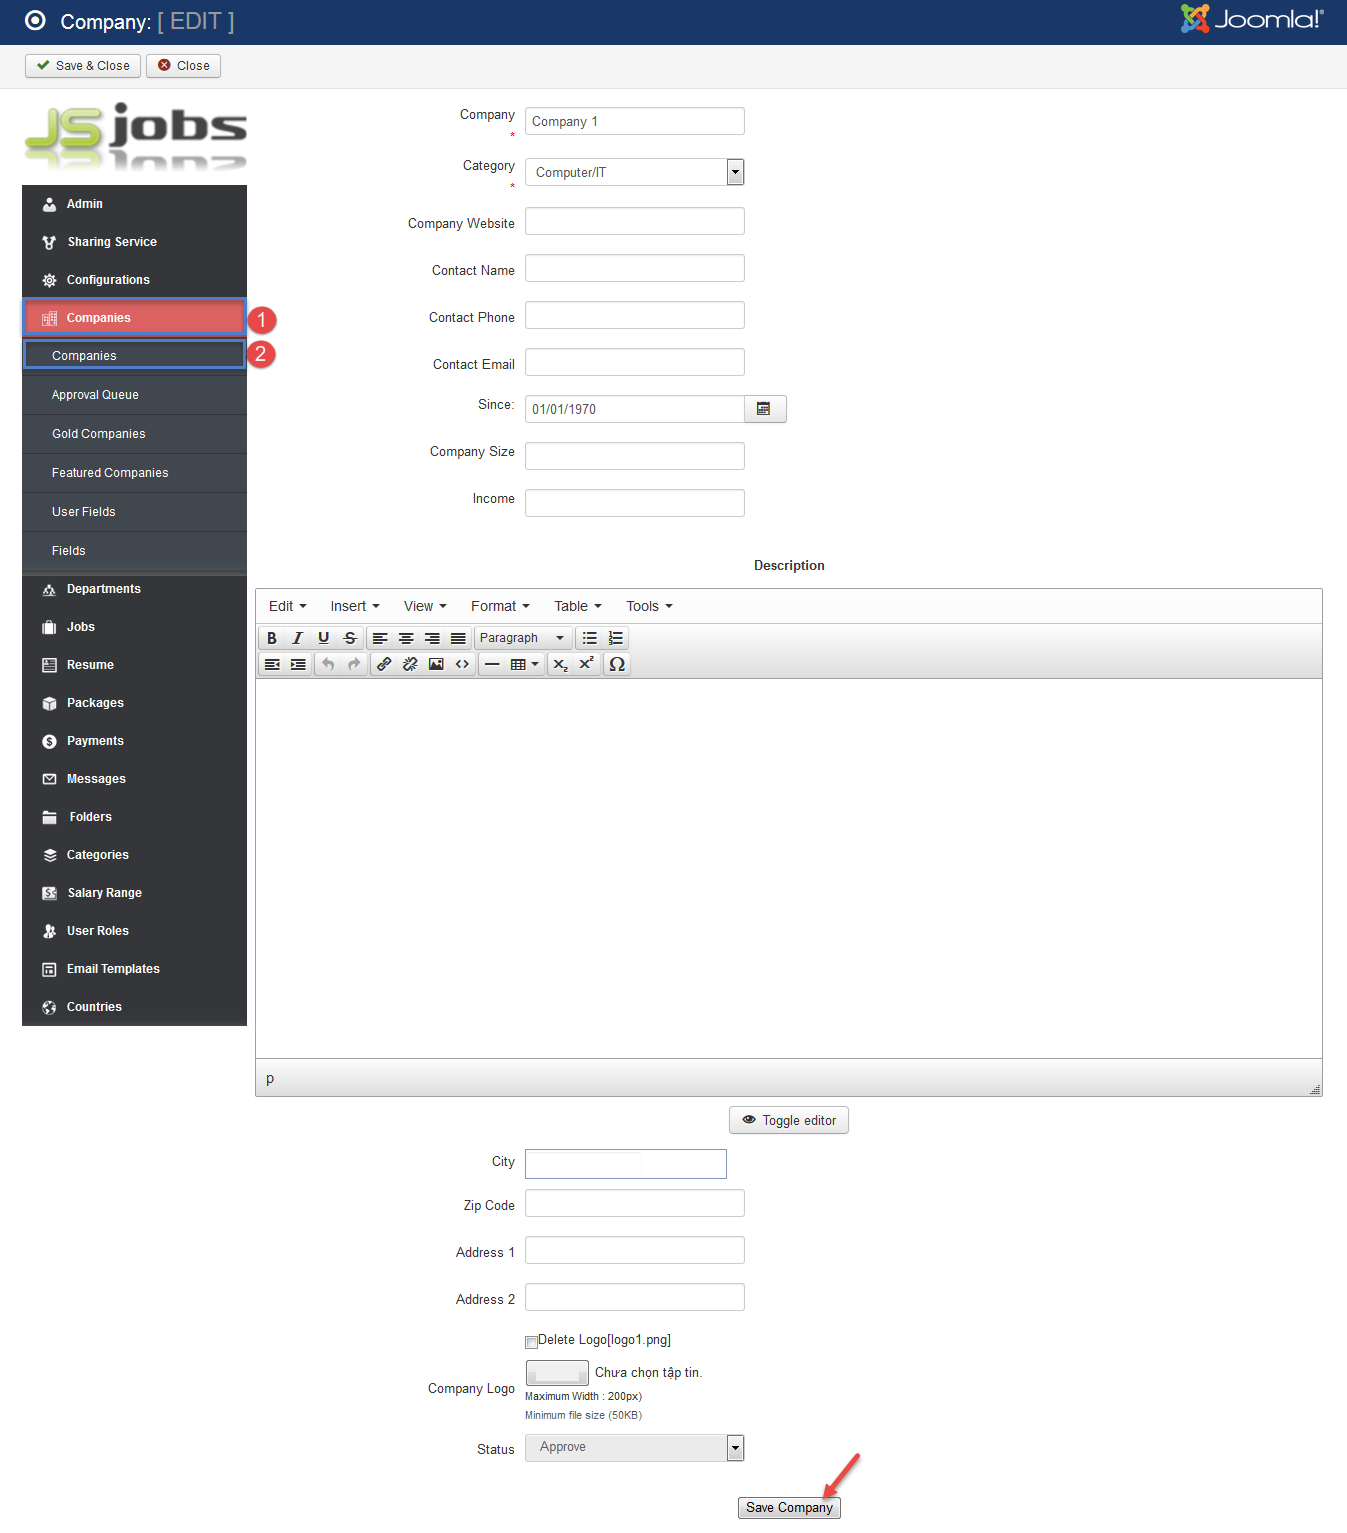Decrease indent in the editor
1347x1533 pixels.
point(272,664)
